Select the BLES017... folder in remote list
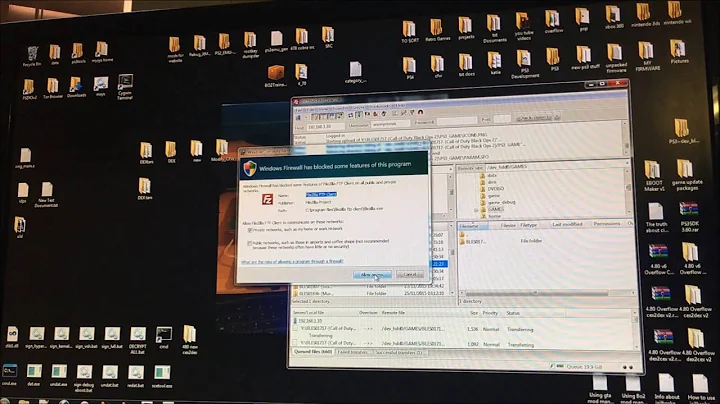Viewport: 720px width, 404px height. click(x=475, y=241)
